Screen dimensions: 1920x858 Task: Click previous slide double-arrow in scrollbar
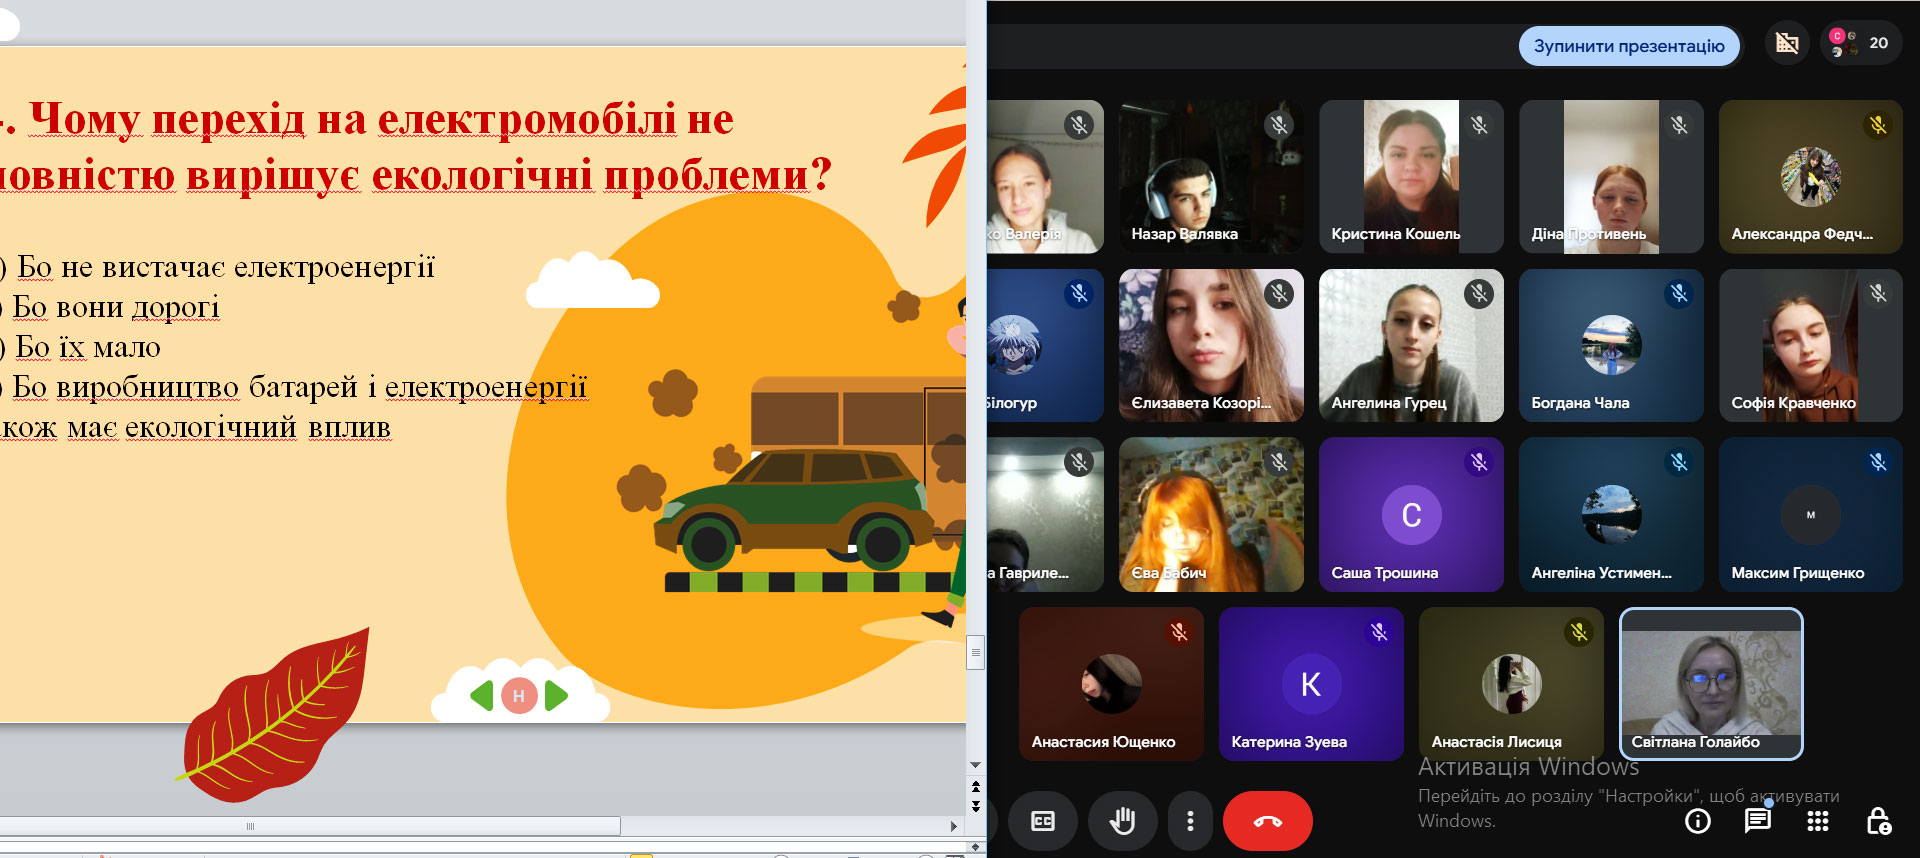pos(975,788)
